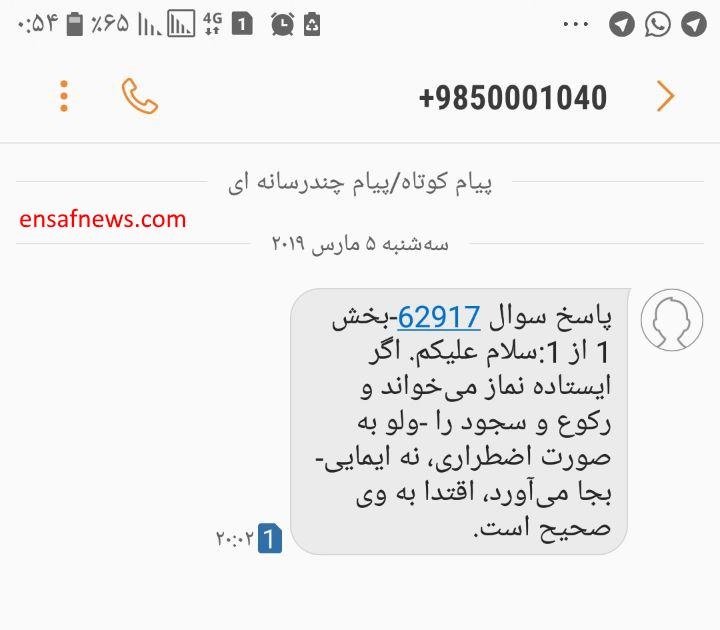Tap the sender's contact avatar
The image size is (720, 630).
[672, 320]
